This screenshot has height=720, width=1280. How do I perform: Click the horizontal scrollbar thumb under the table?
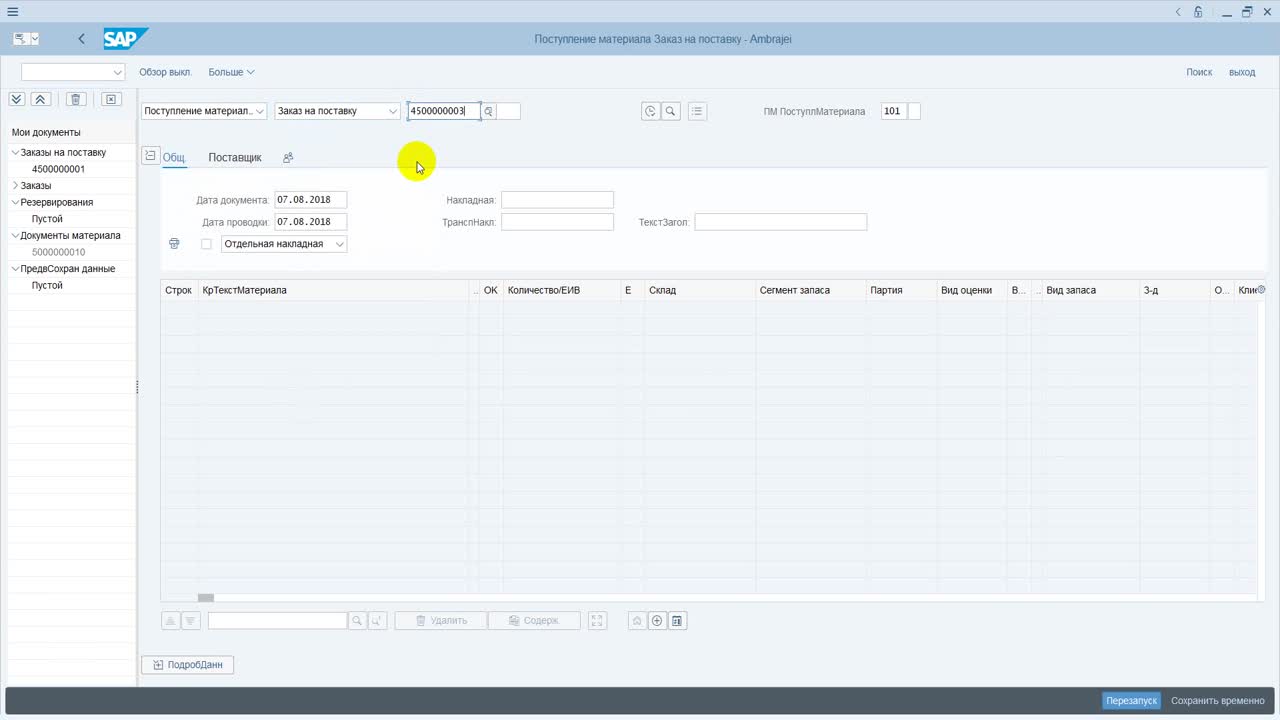click(x=206, y=598)
